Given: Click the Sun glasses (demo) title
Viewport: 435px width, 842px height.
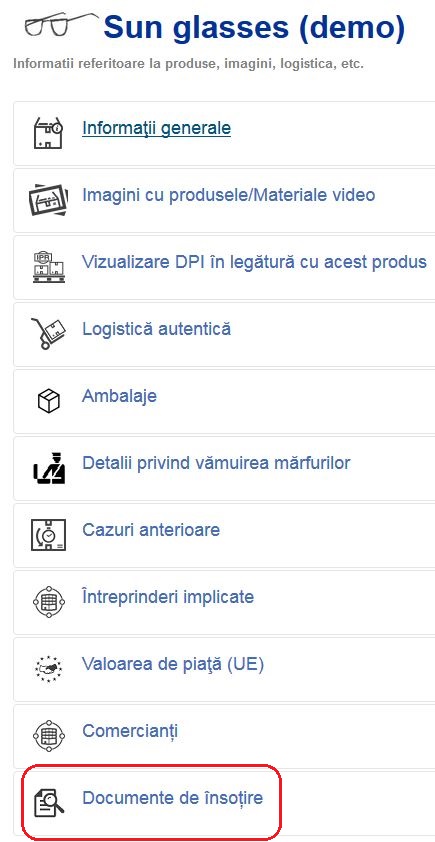Looking at the screenshot, I should [254, 27].
